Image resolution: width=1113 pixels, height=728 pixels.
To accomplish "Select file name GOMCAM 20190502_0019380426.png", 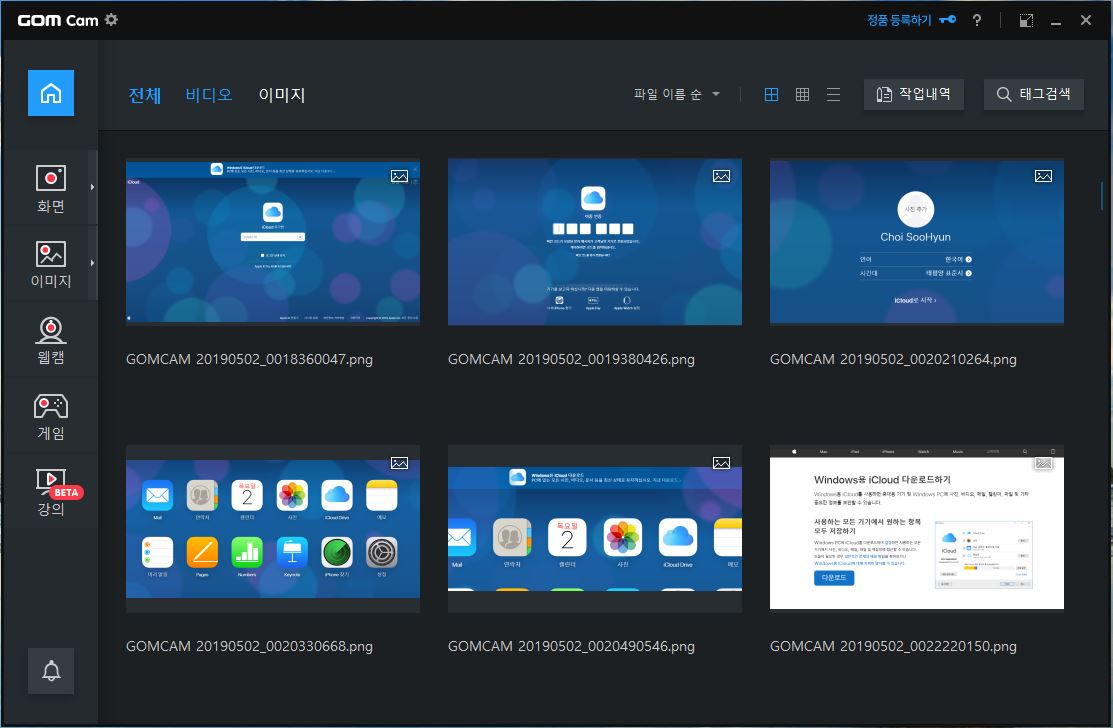I will [571, 359].
